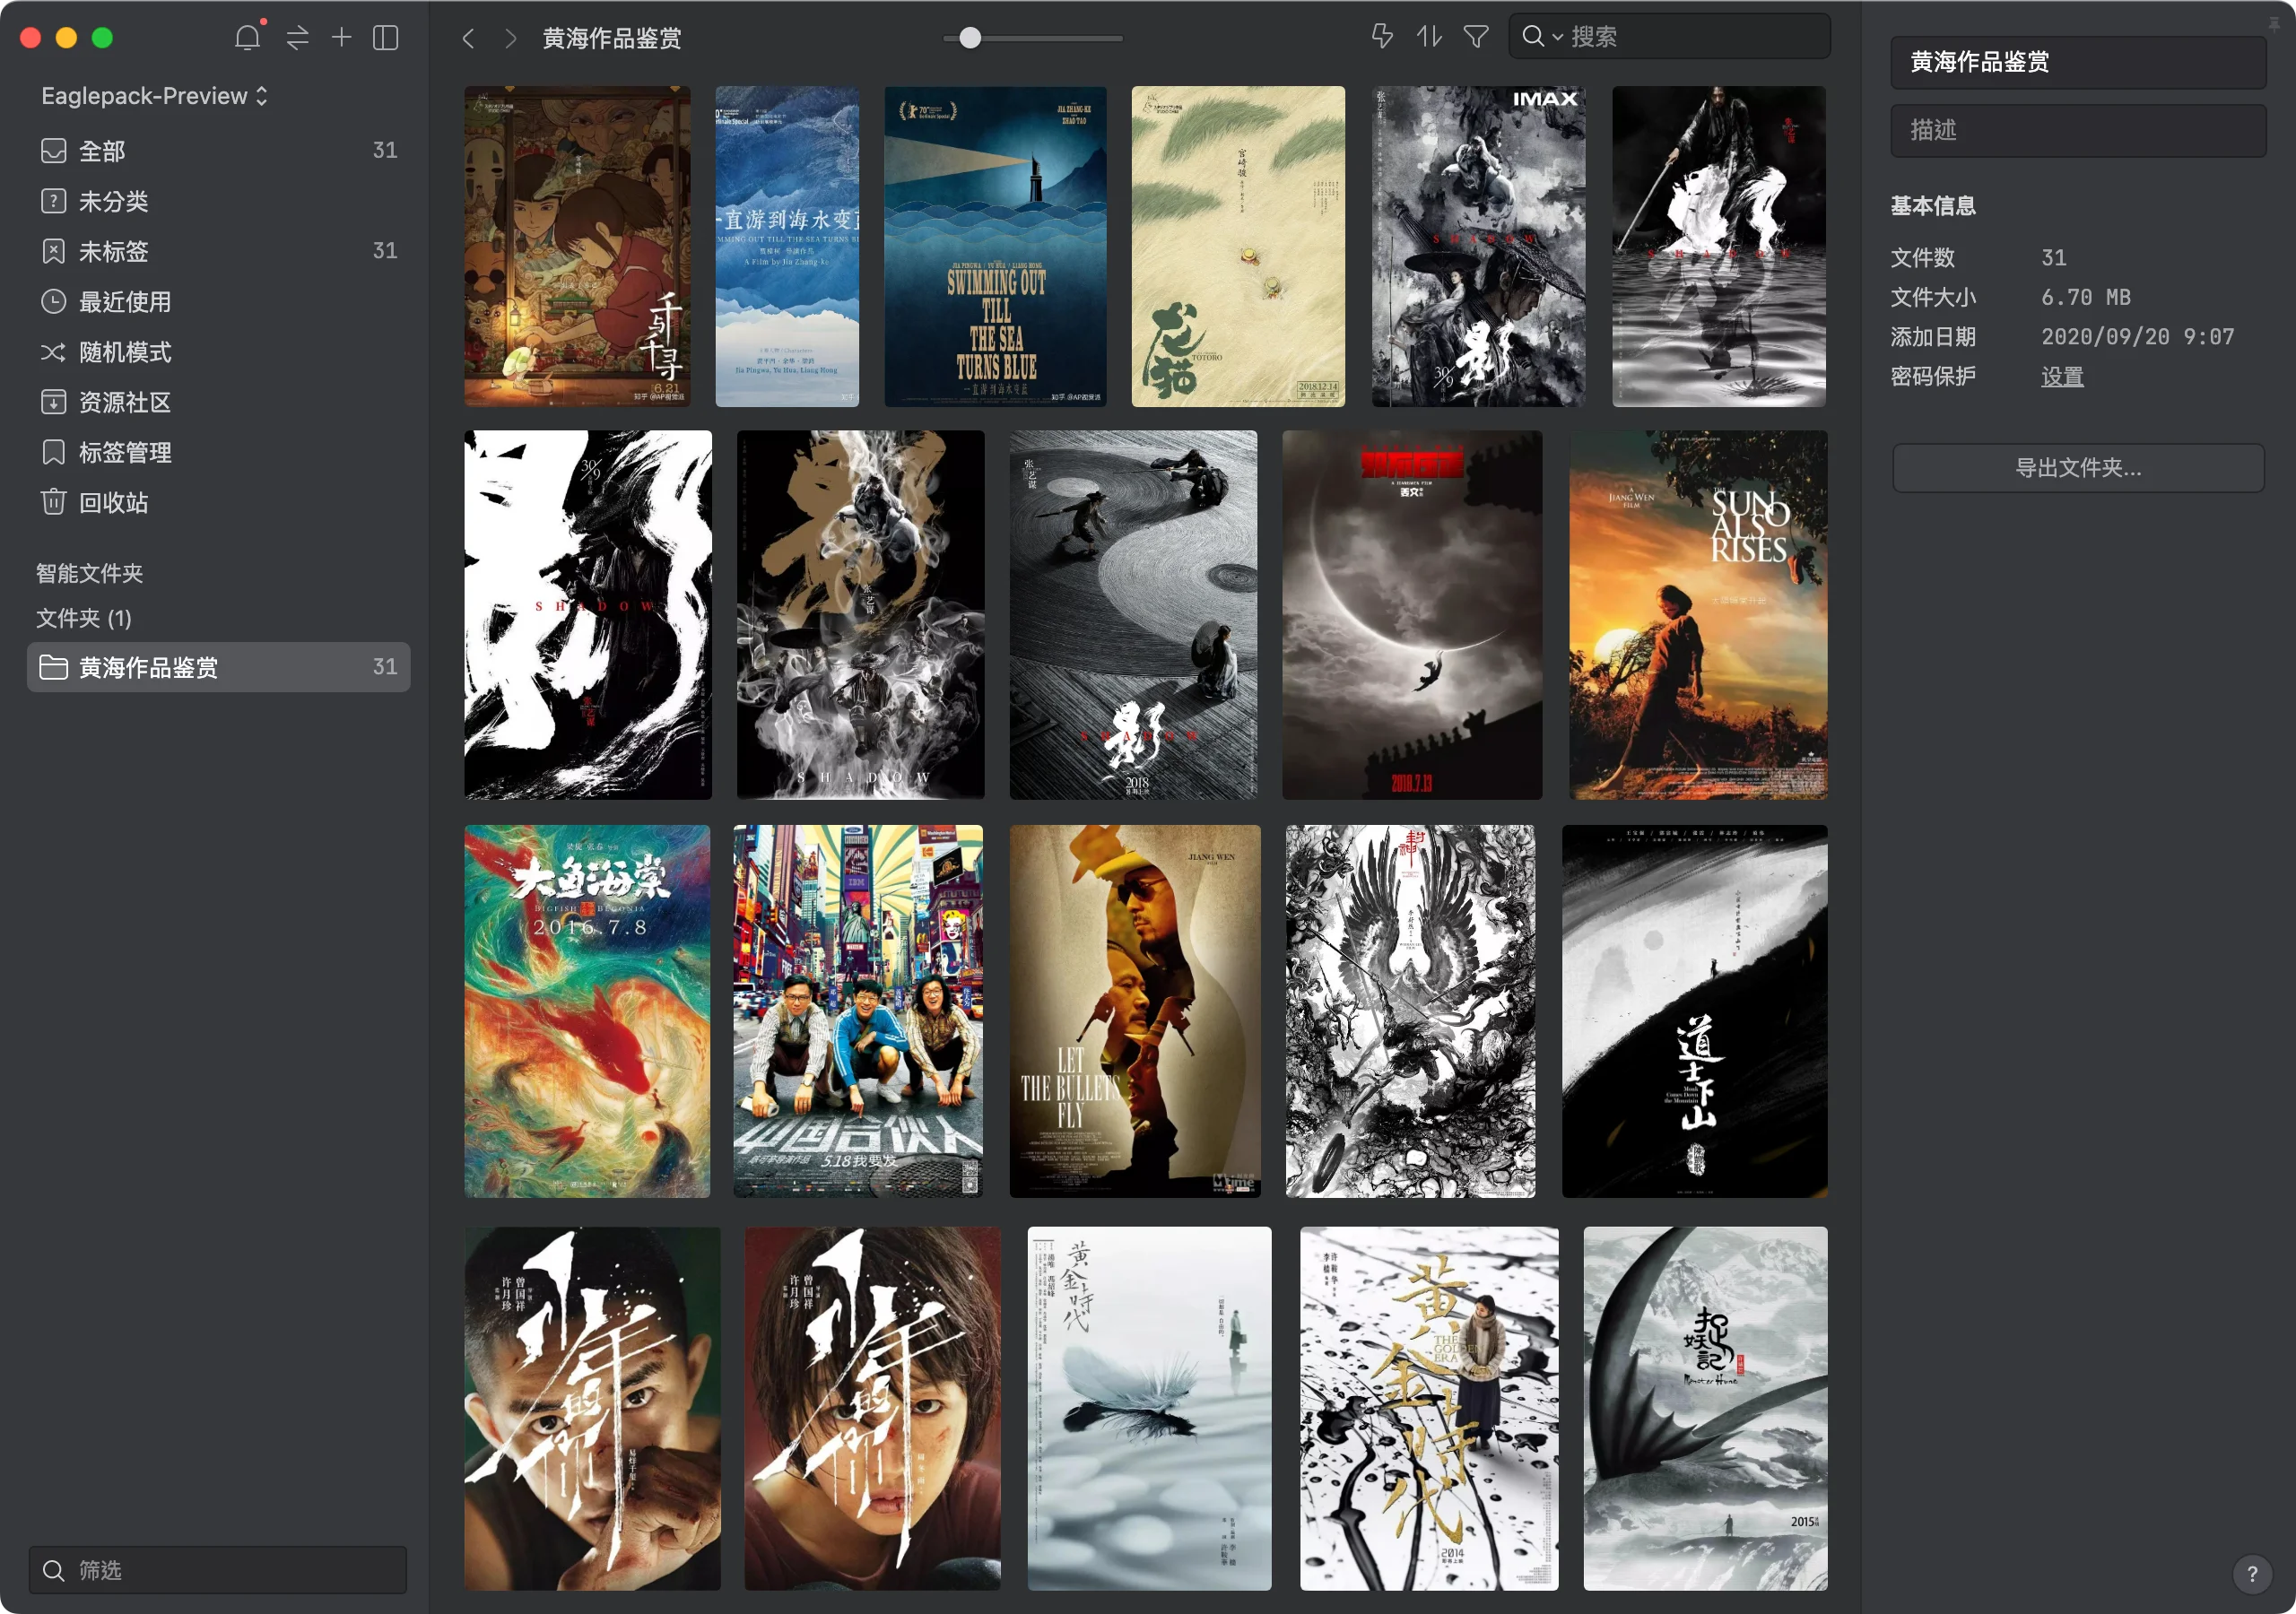The width and height of the screenshot is (2296, 1614).
Task: Open the Let the Bullets Fly poster
Action: tap(1135, 1011)
